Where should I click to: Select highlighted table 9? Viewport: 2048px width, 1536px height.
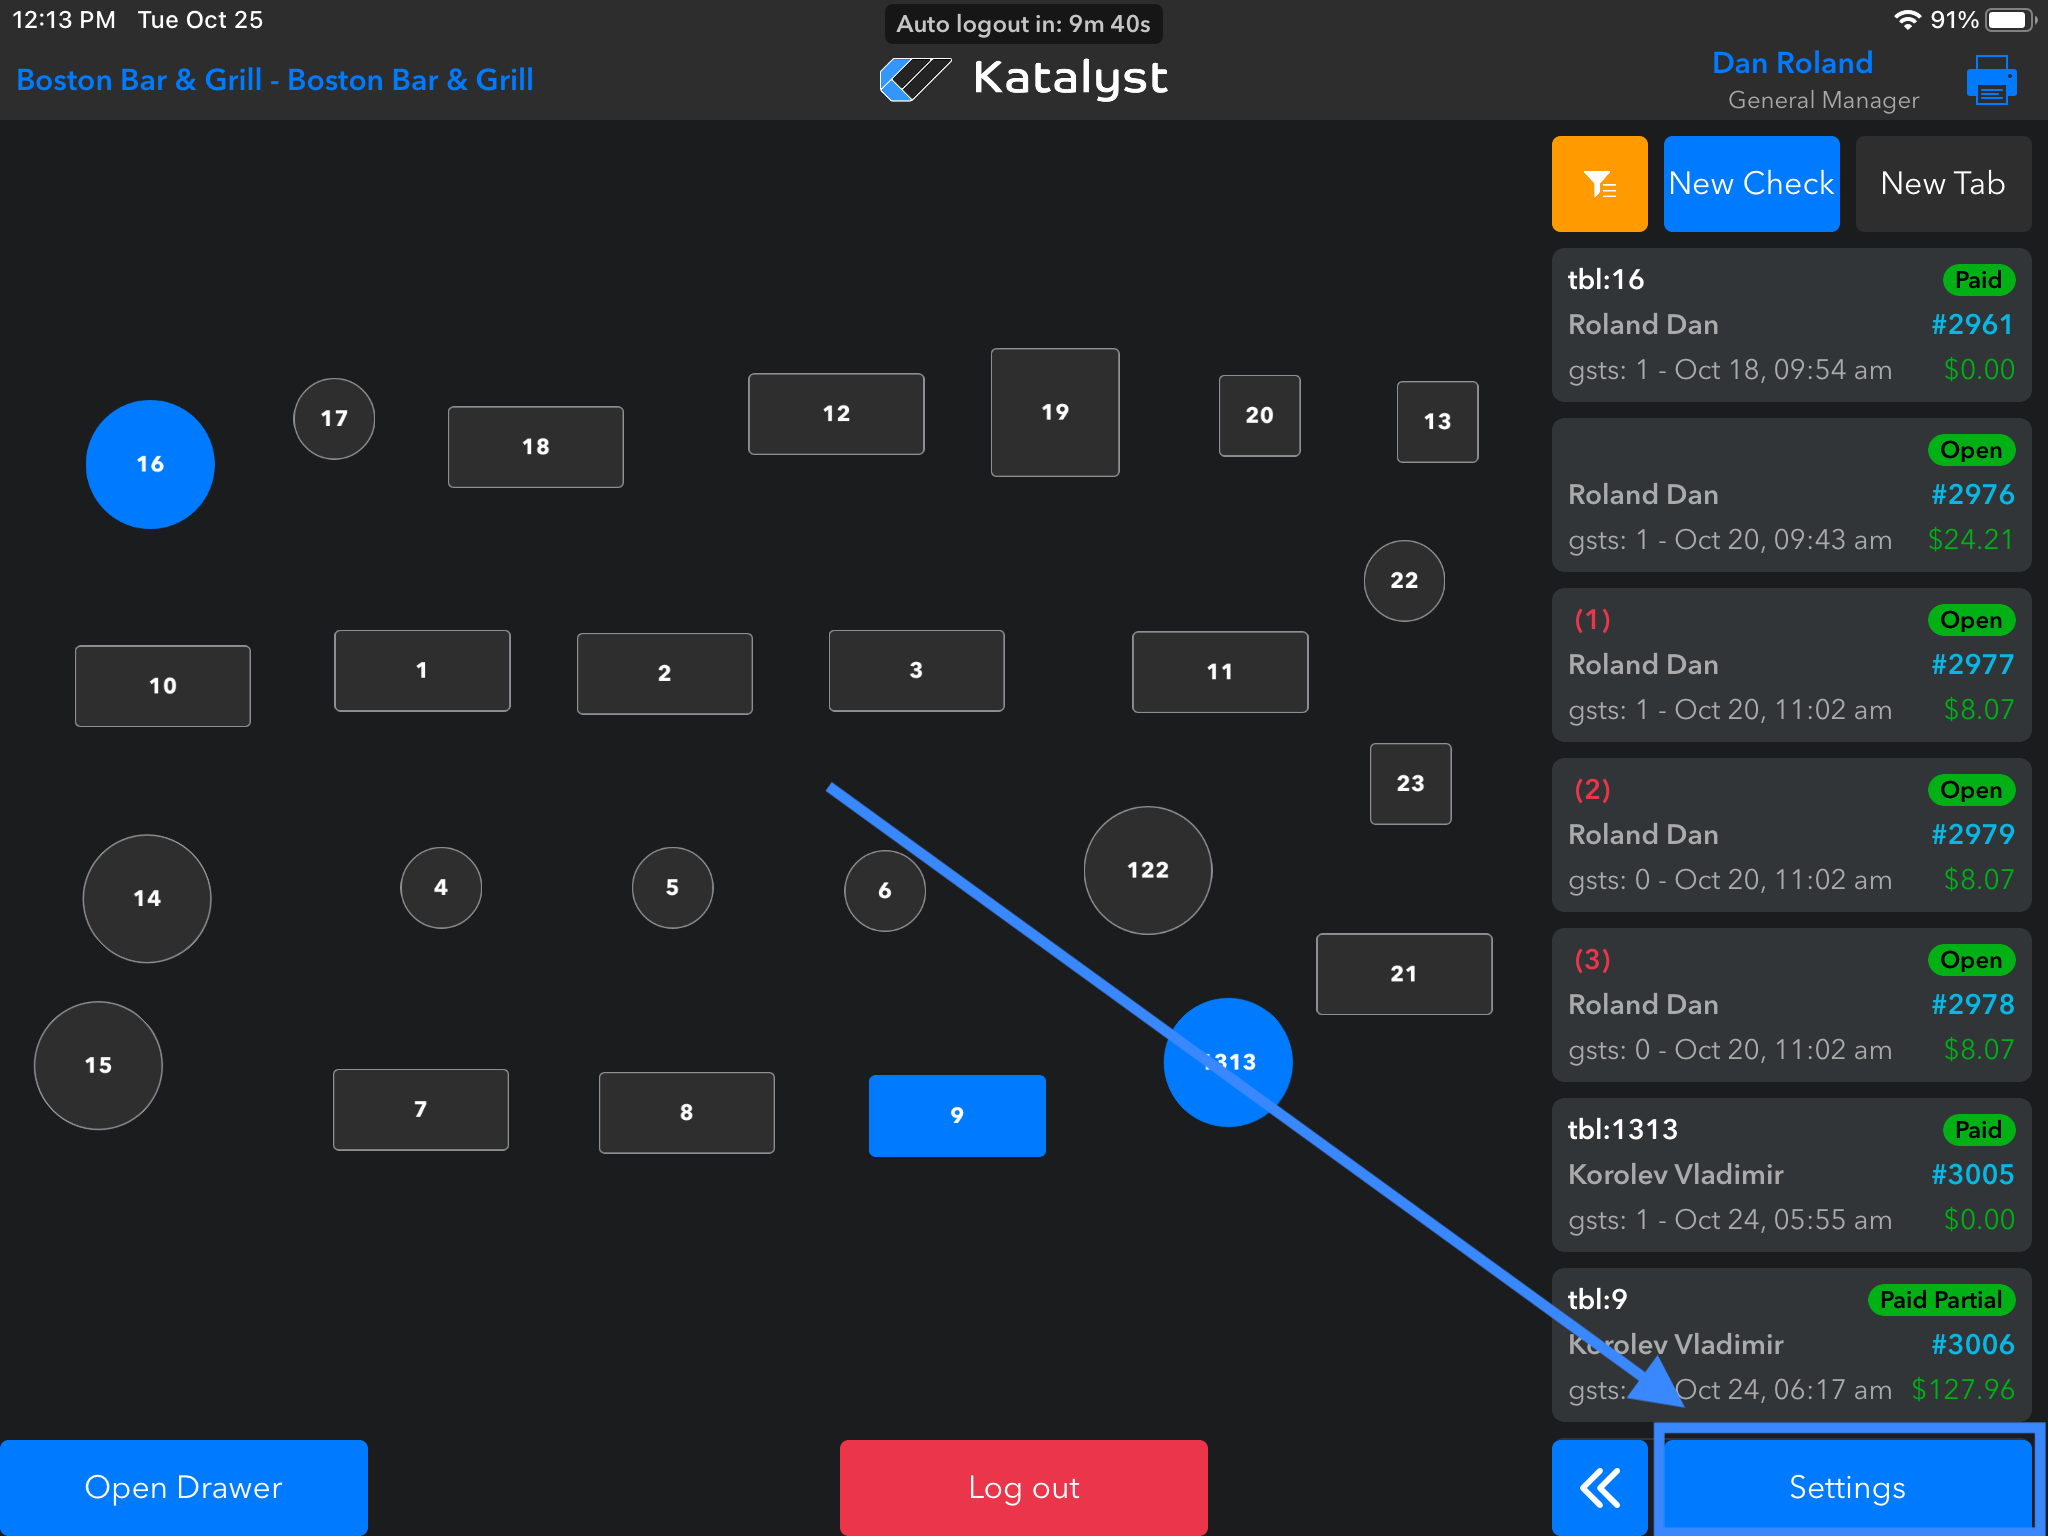click(957, 1115)
